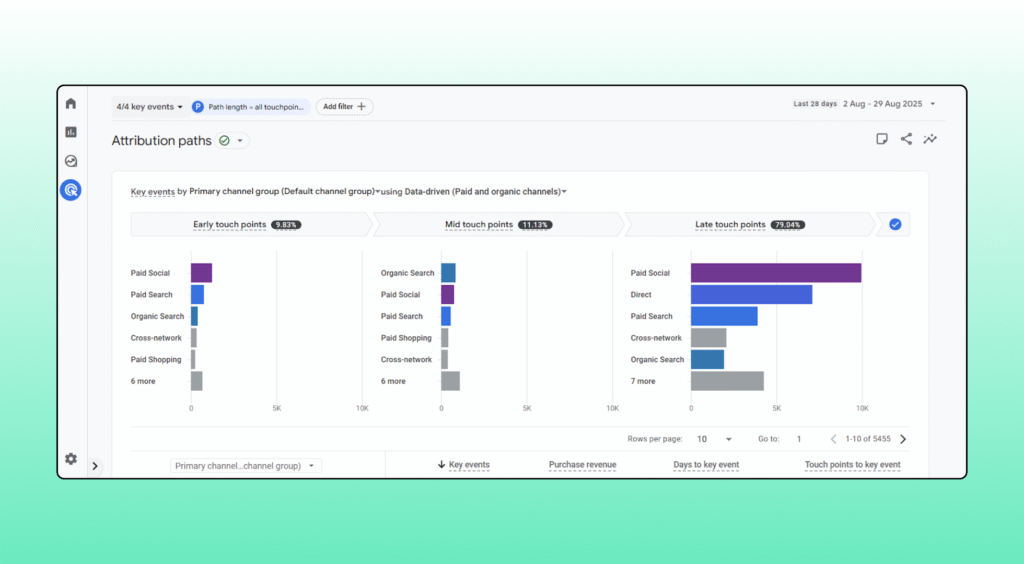Open the Home icon in sidebar
The height and width of the screenshot is (564, 1024).
[71, 104]
